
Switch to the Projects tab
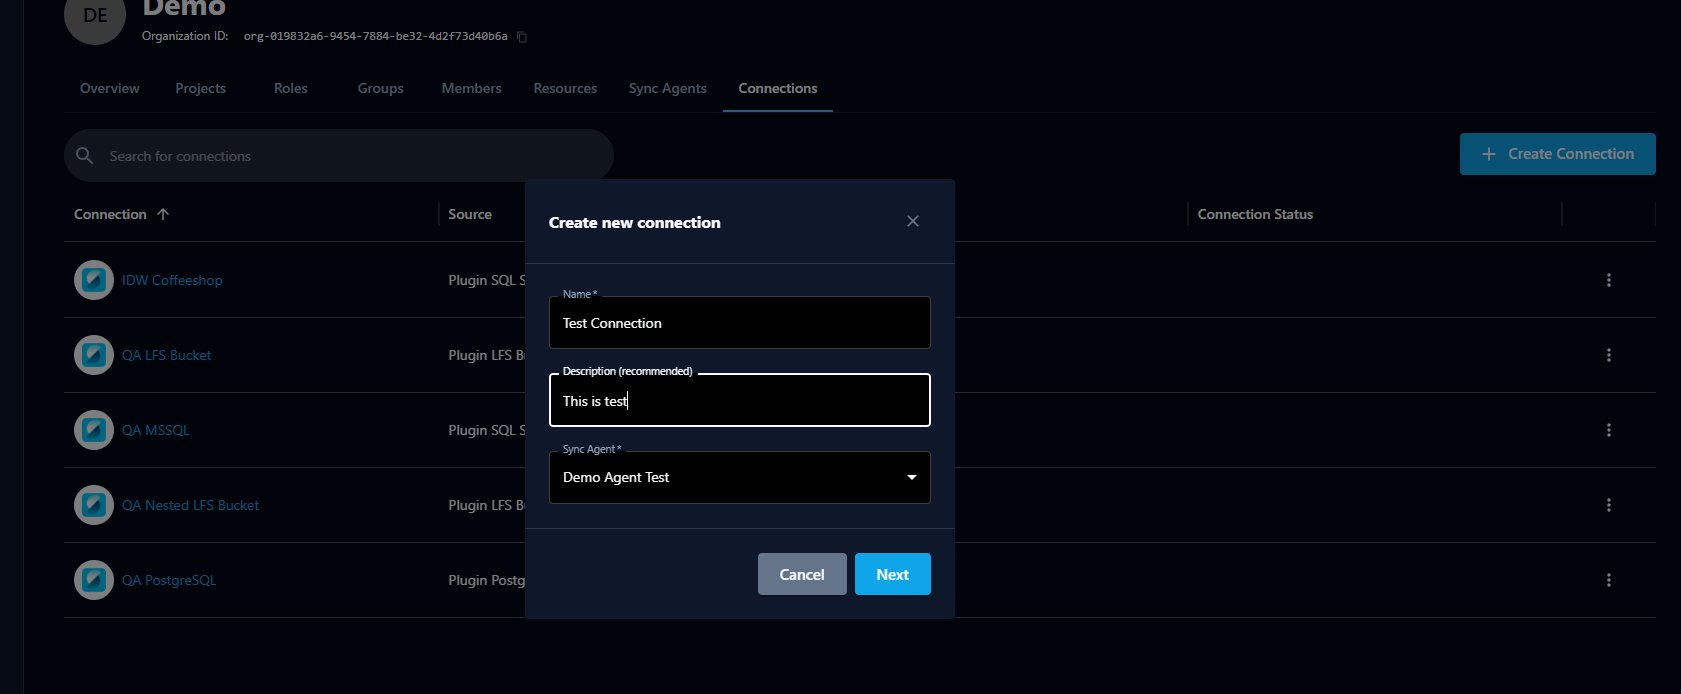click(x=200, y=88)
